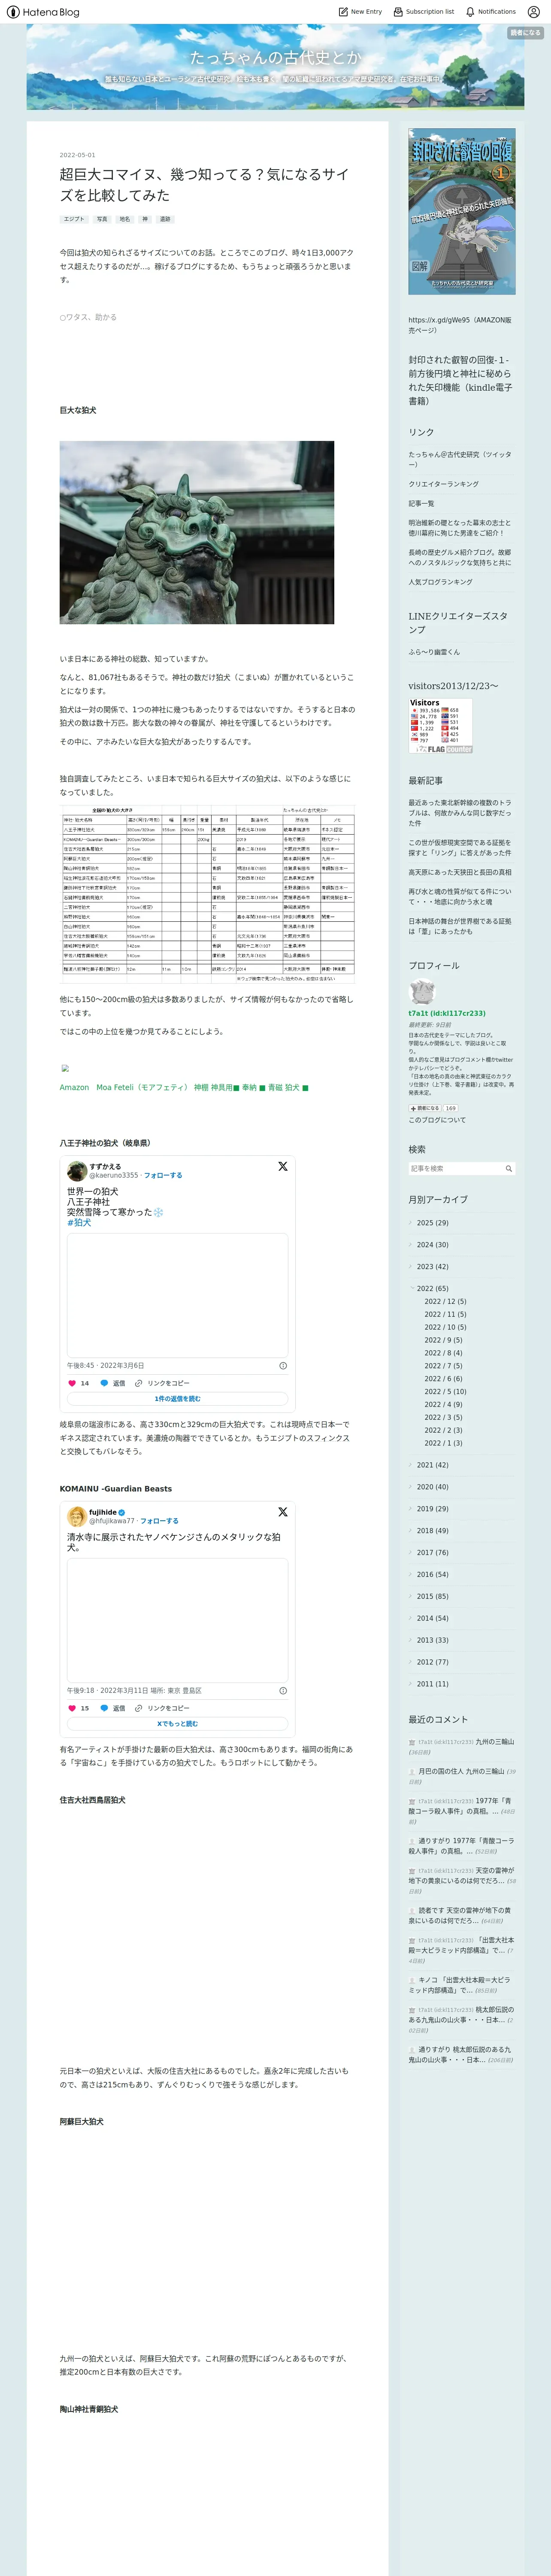Image resolution: width=551 pixels, height=2576 pixels.
Task: Open Amazon Moa Feteli product link
Action: pyautogui.click(x=184, y=1087)
